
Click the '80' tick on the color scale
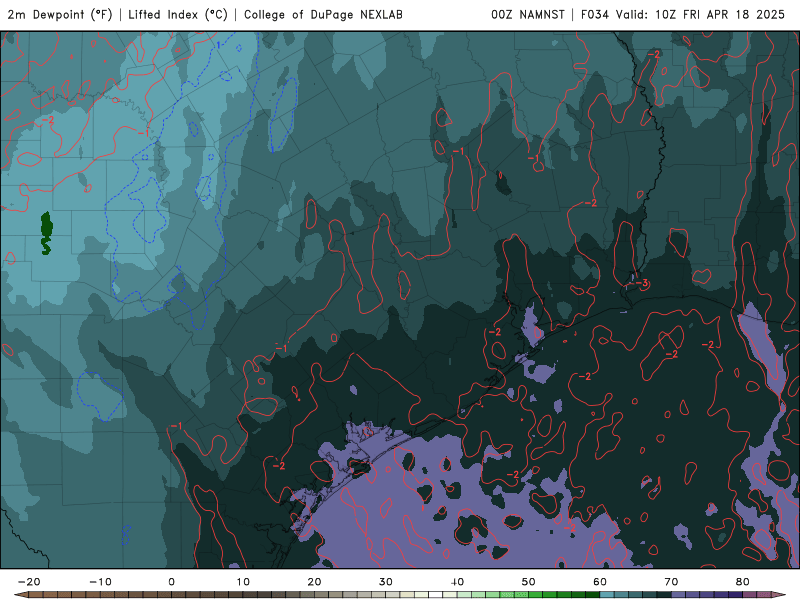pyautogui.click(x=743, y=582)
